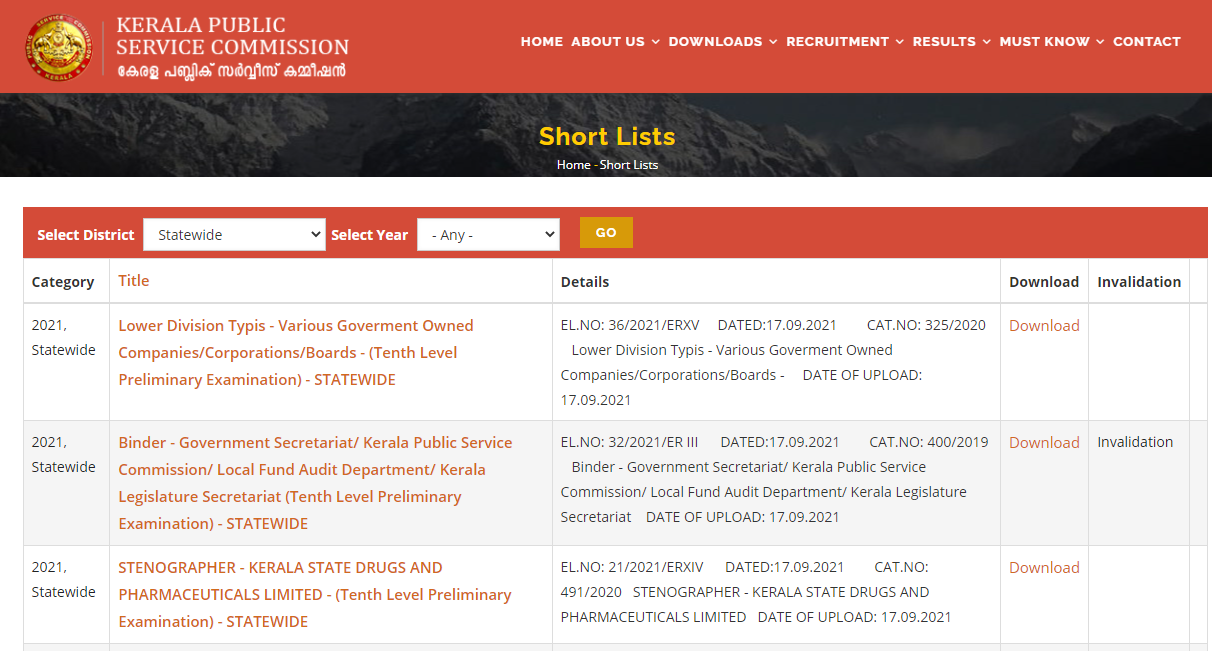
Task: Expand the ABOUT US menu
Action: tap(615, 41)
